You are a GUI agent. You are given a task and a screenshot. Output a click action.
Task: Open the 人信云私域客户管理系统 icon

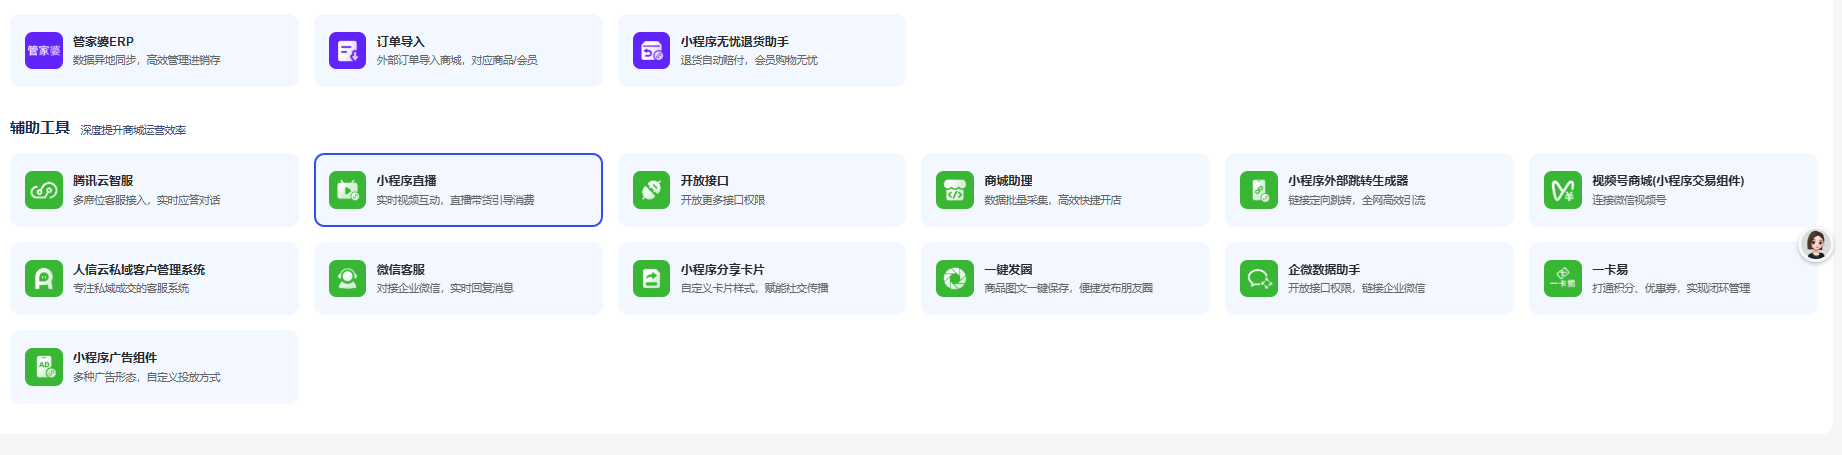(x=44, y=278)
